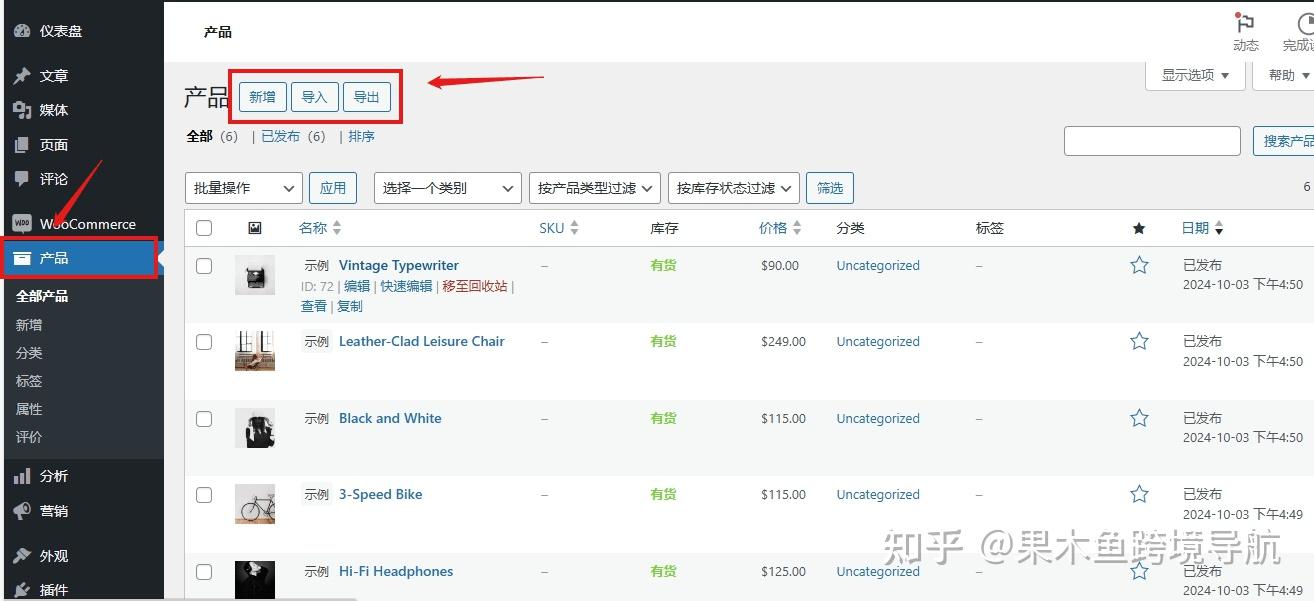Open the 插件 plugins icon
The image size is (1314, 601).
pyautogui.click(x=22, y=590)
